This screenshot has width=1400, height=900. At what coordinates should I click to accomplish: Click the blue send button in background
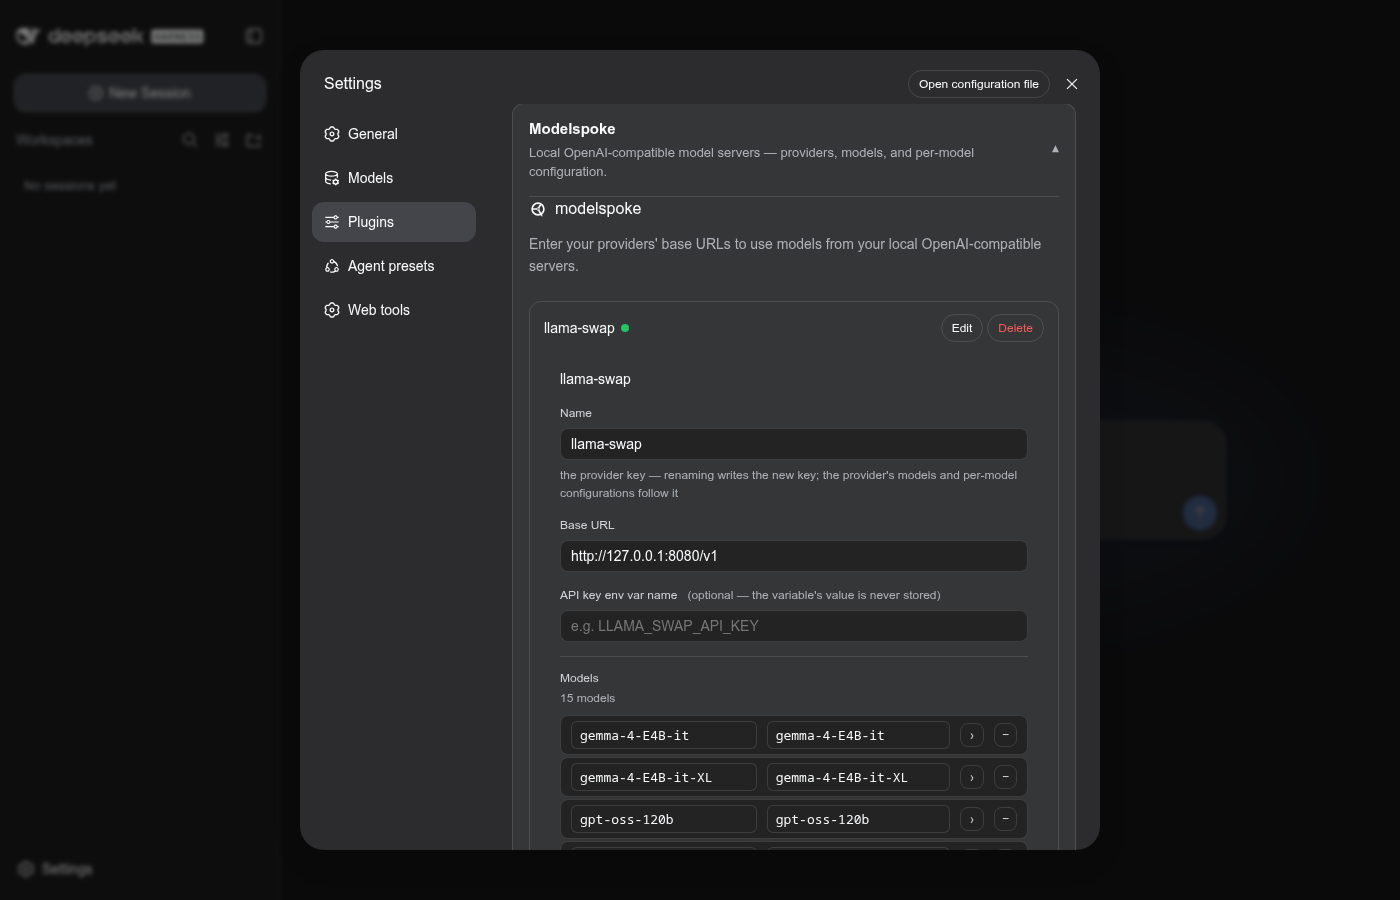pos(1200,513)
